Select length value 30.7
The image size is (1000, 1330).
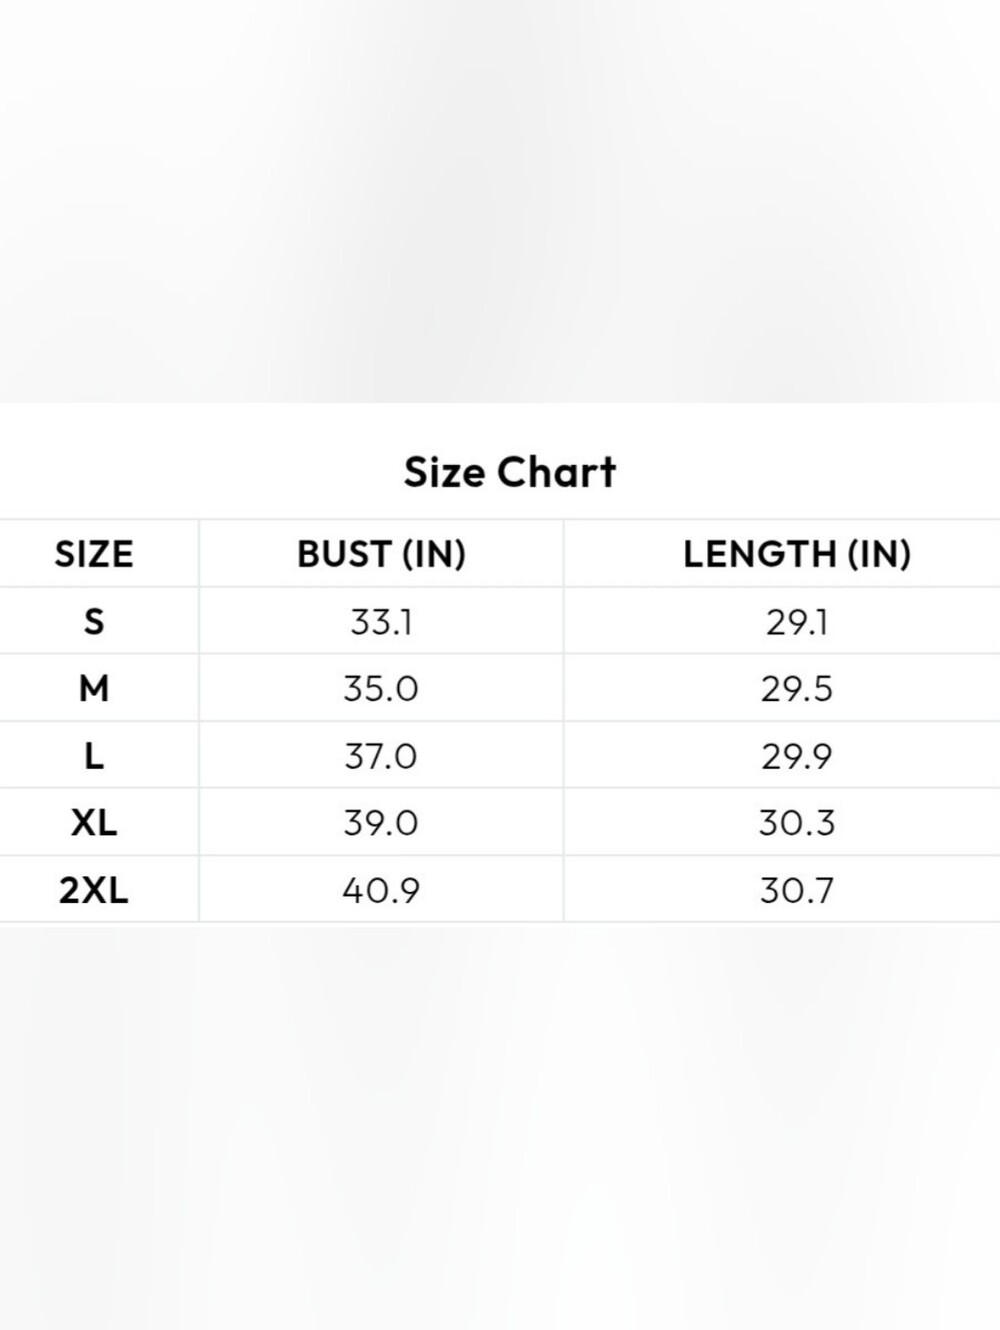(797, 890)
